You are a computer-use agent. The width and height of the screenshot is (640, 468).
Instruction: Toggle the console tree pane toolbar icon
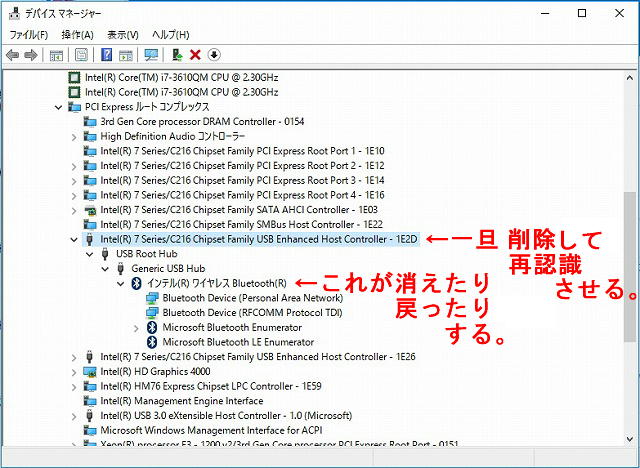(56, 55)
